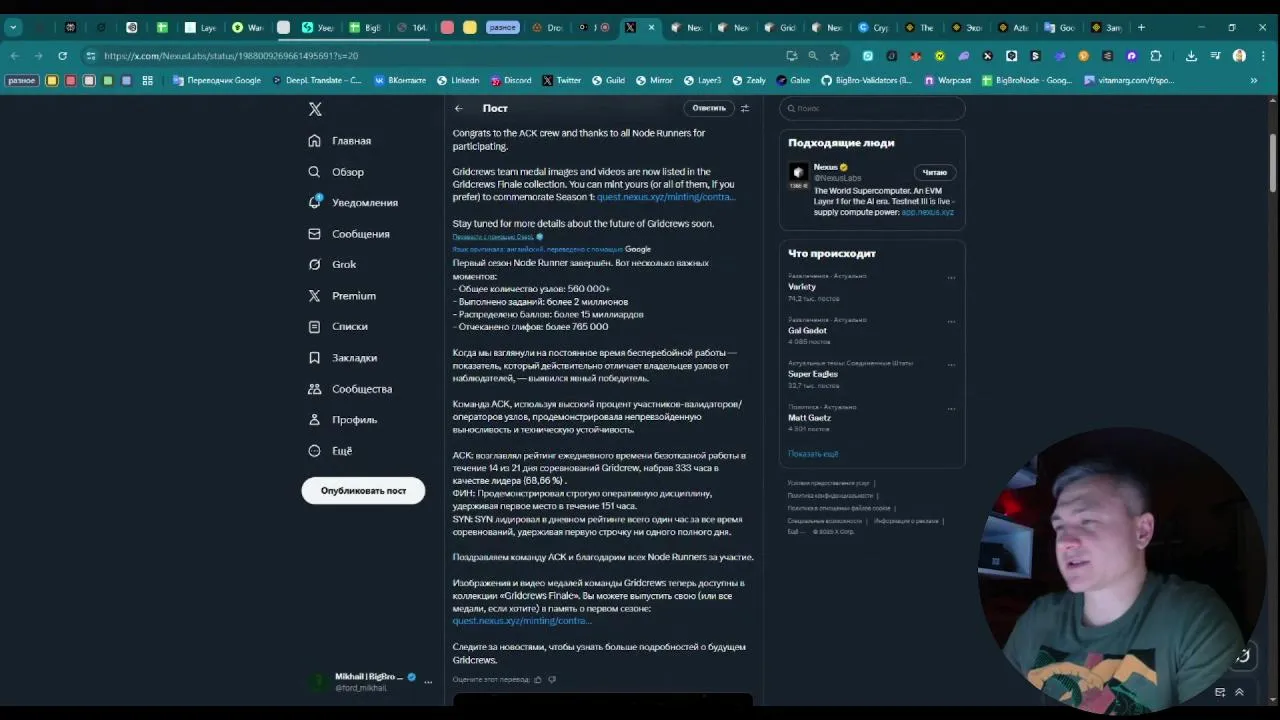The height and width of the screenshot is (720, 1280).
Task: Open Обзор explore page
Action: point(336,172)
